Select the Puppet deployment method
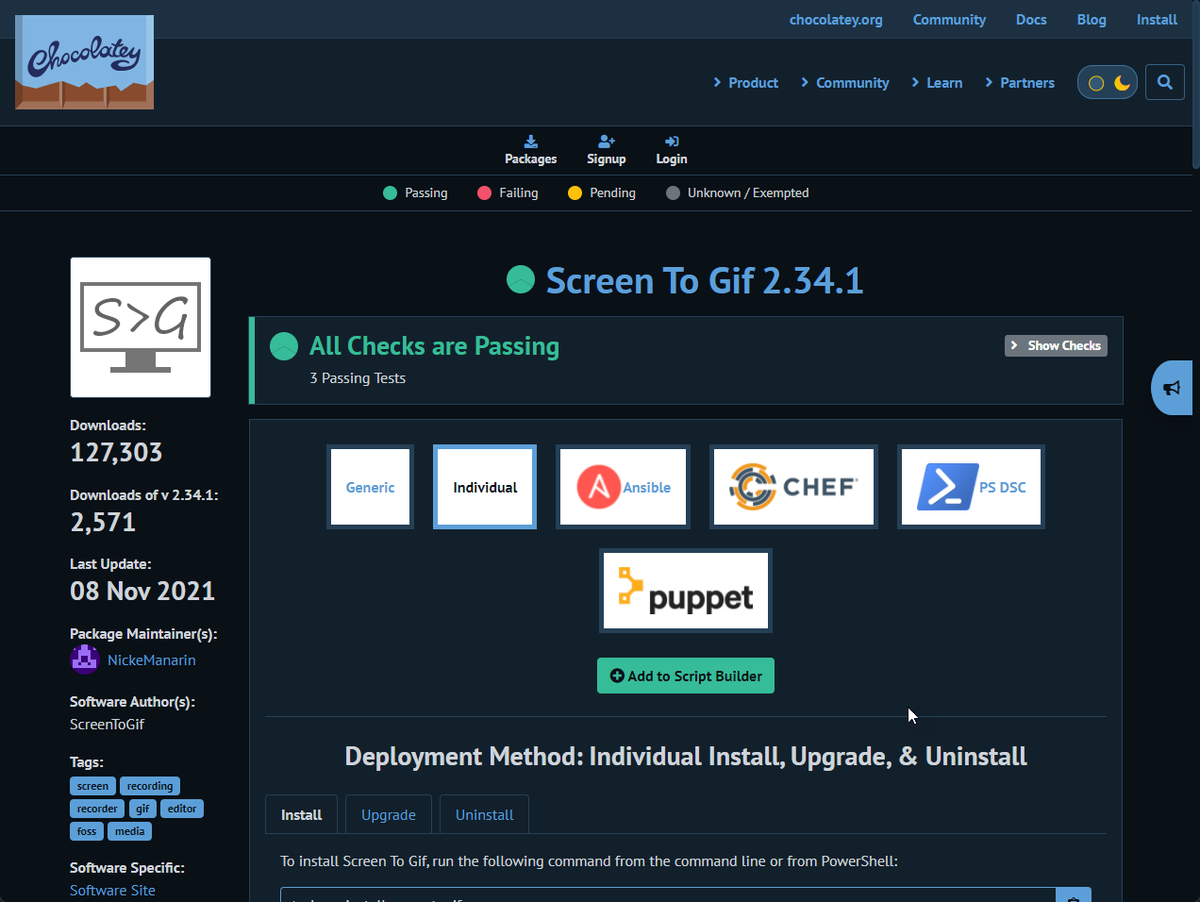 (x=686, y=590)
